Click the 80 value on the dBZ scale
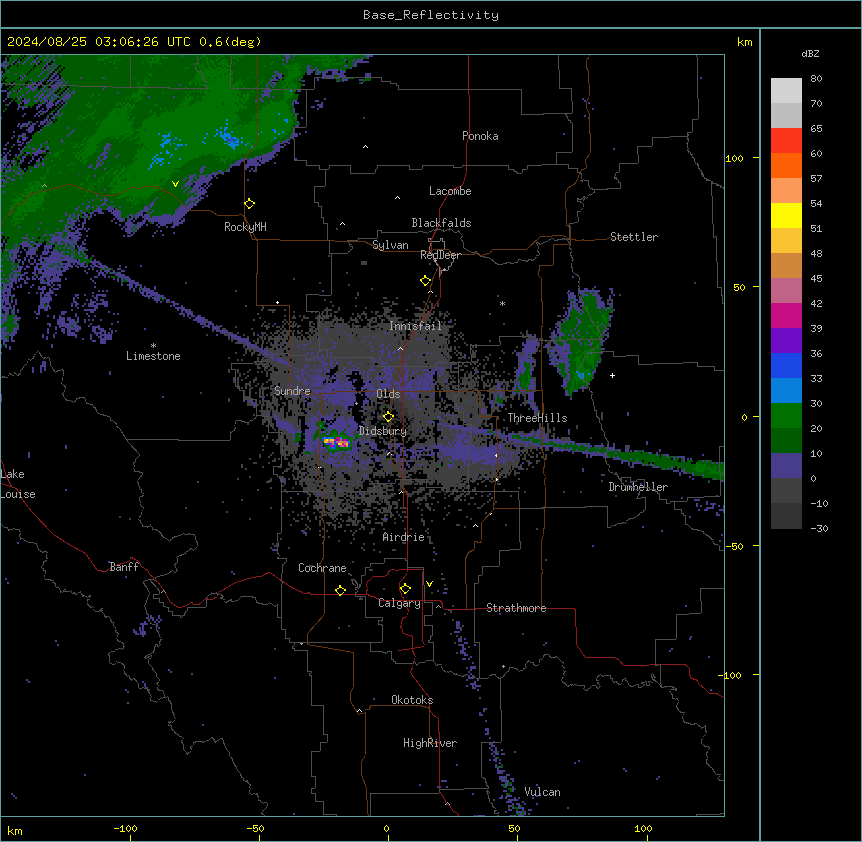This screenshot has height=842, width=862. tap(816, 79)
